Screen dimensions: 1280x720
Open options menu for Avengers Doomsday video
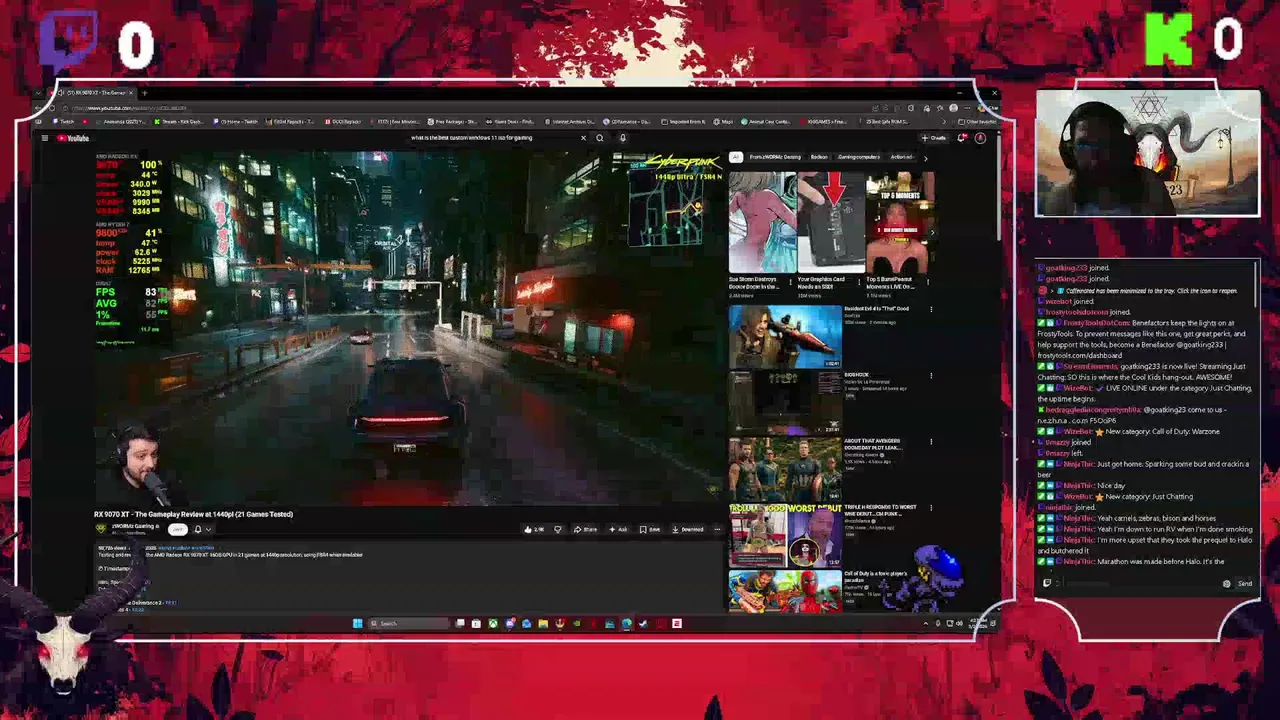931,442
